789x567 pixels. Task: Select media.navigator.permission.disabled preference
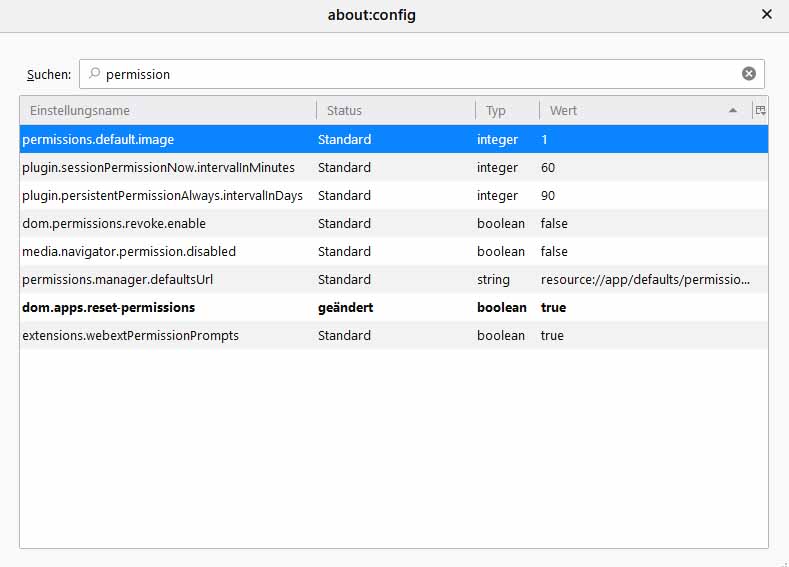tap(394, 252)
